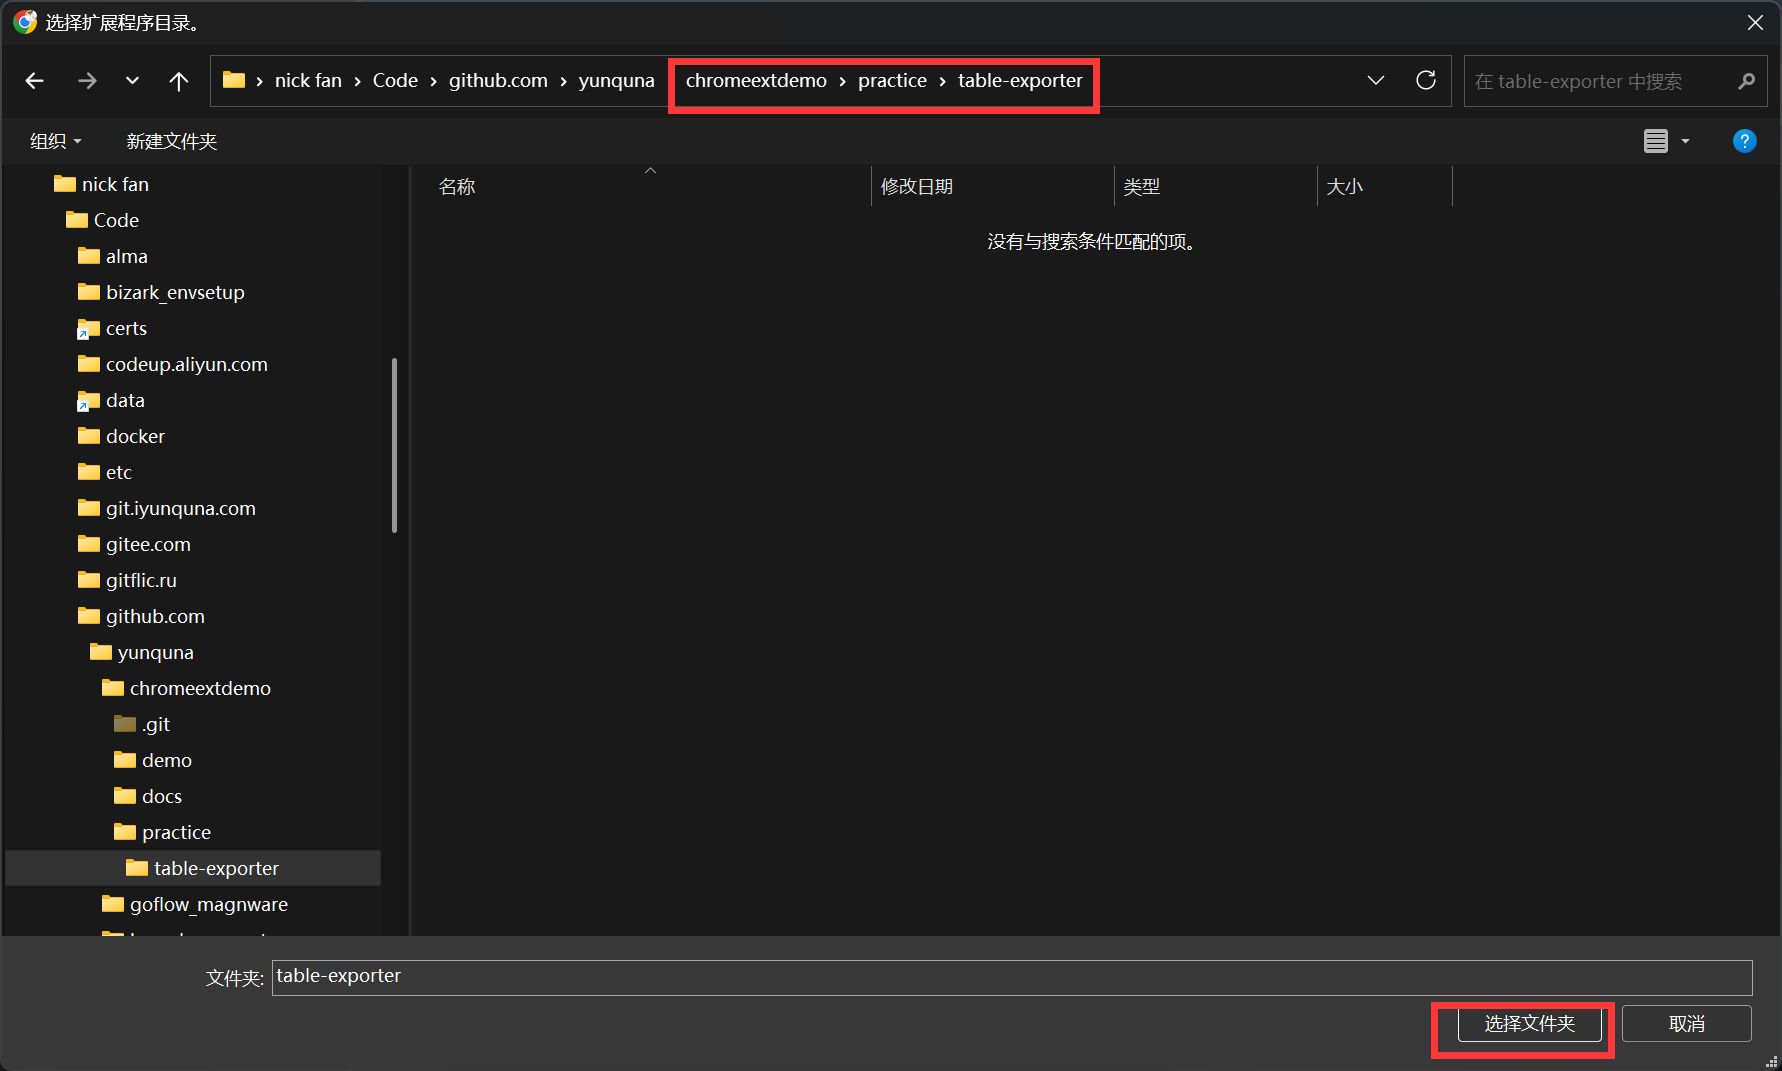Click the Forward navigation arrow
Viewport: 1782px width, 1071px height.
87,81
